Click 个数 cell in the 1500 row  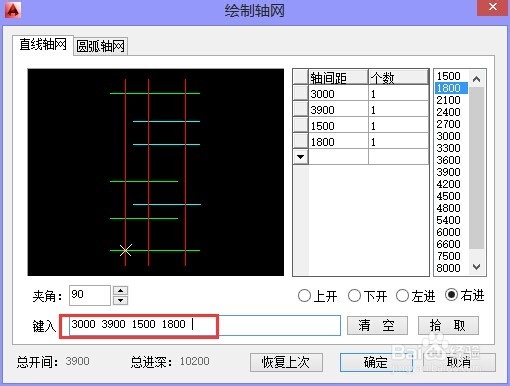point(398,126)
